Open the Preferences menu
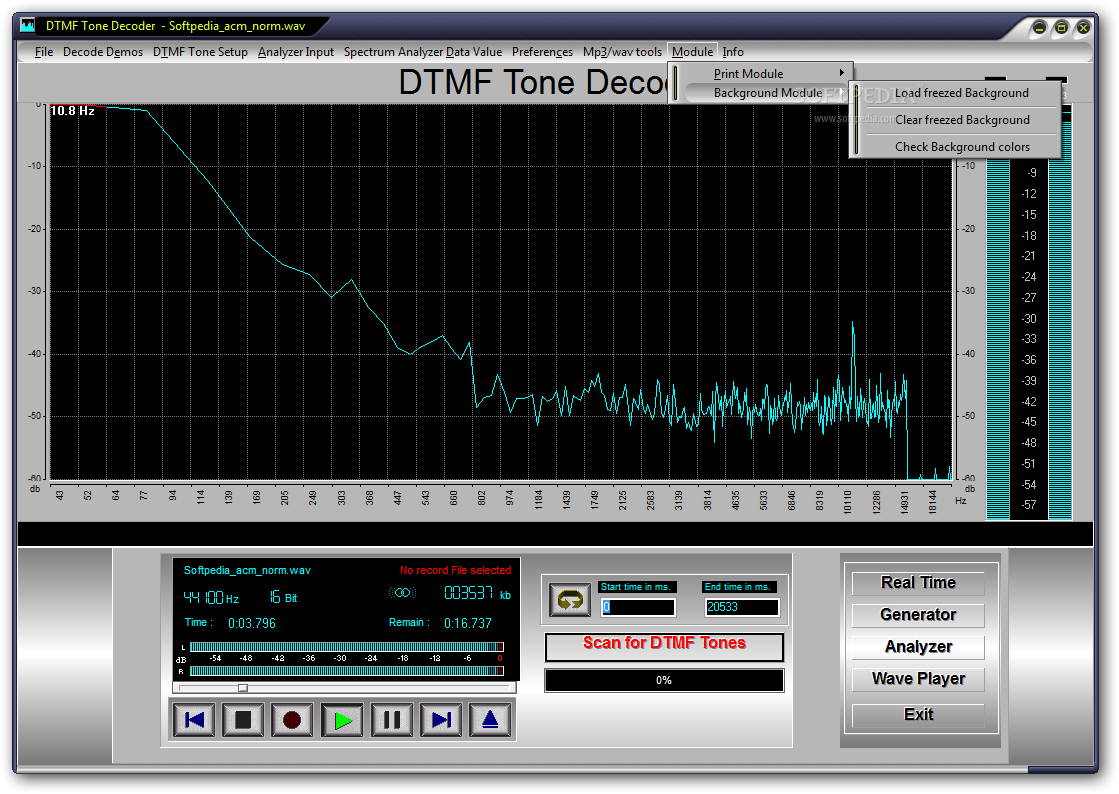Screen dimensions: 1119x794 [x=542, y=52]
